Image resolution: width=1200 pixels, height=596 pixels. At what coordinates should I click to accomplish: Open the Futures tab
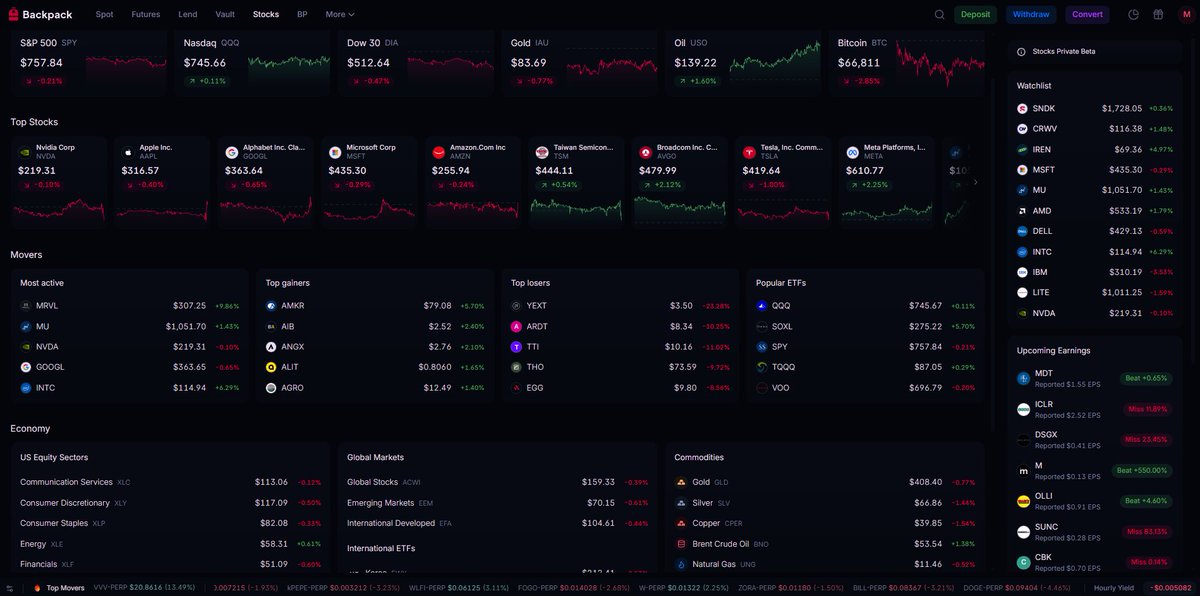point(146,14)
